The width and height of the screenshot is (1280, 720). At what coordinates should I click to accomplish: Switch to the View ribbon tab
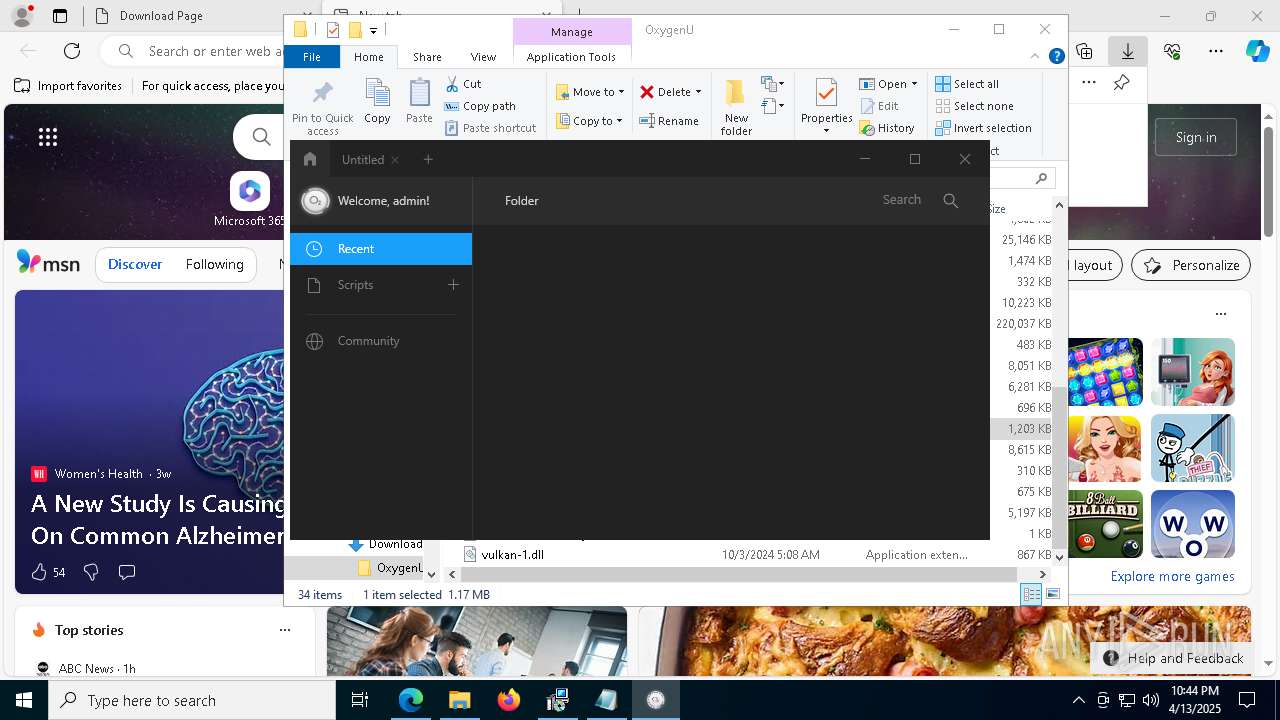tap(483, 57)
